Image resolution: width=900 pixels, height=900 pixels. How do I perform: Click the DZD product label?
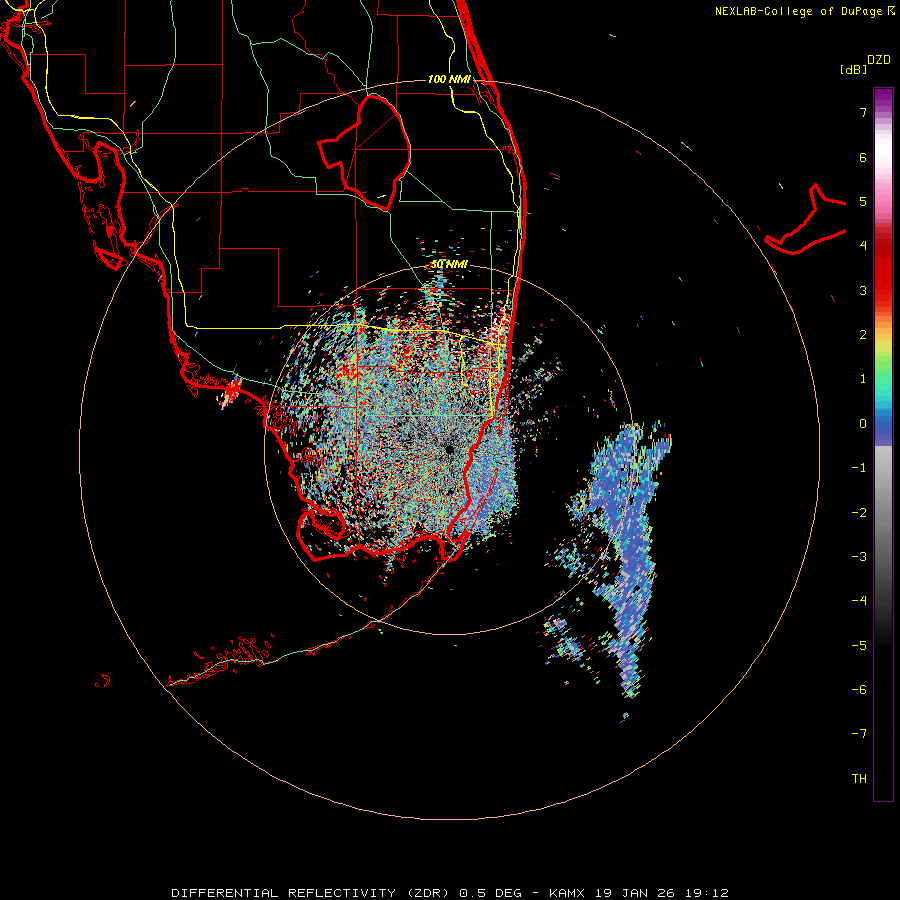(x=879, y=60)
